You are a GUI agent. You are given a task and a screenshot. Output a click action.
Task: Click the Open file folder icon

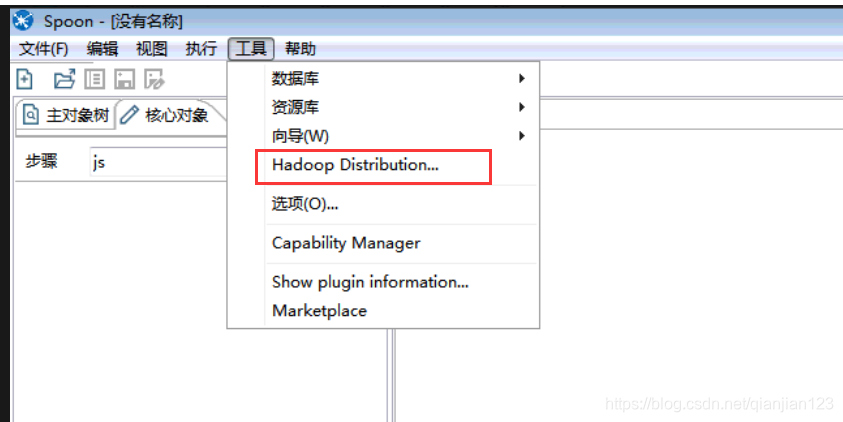(65, 80)
